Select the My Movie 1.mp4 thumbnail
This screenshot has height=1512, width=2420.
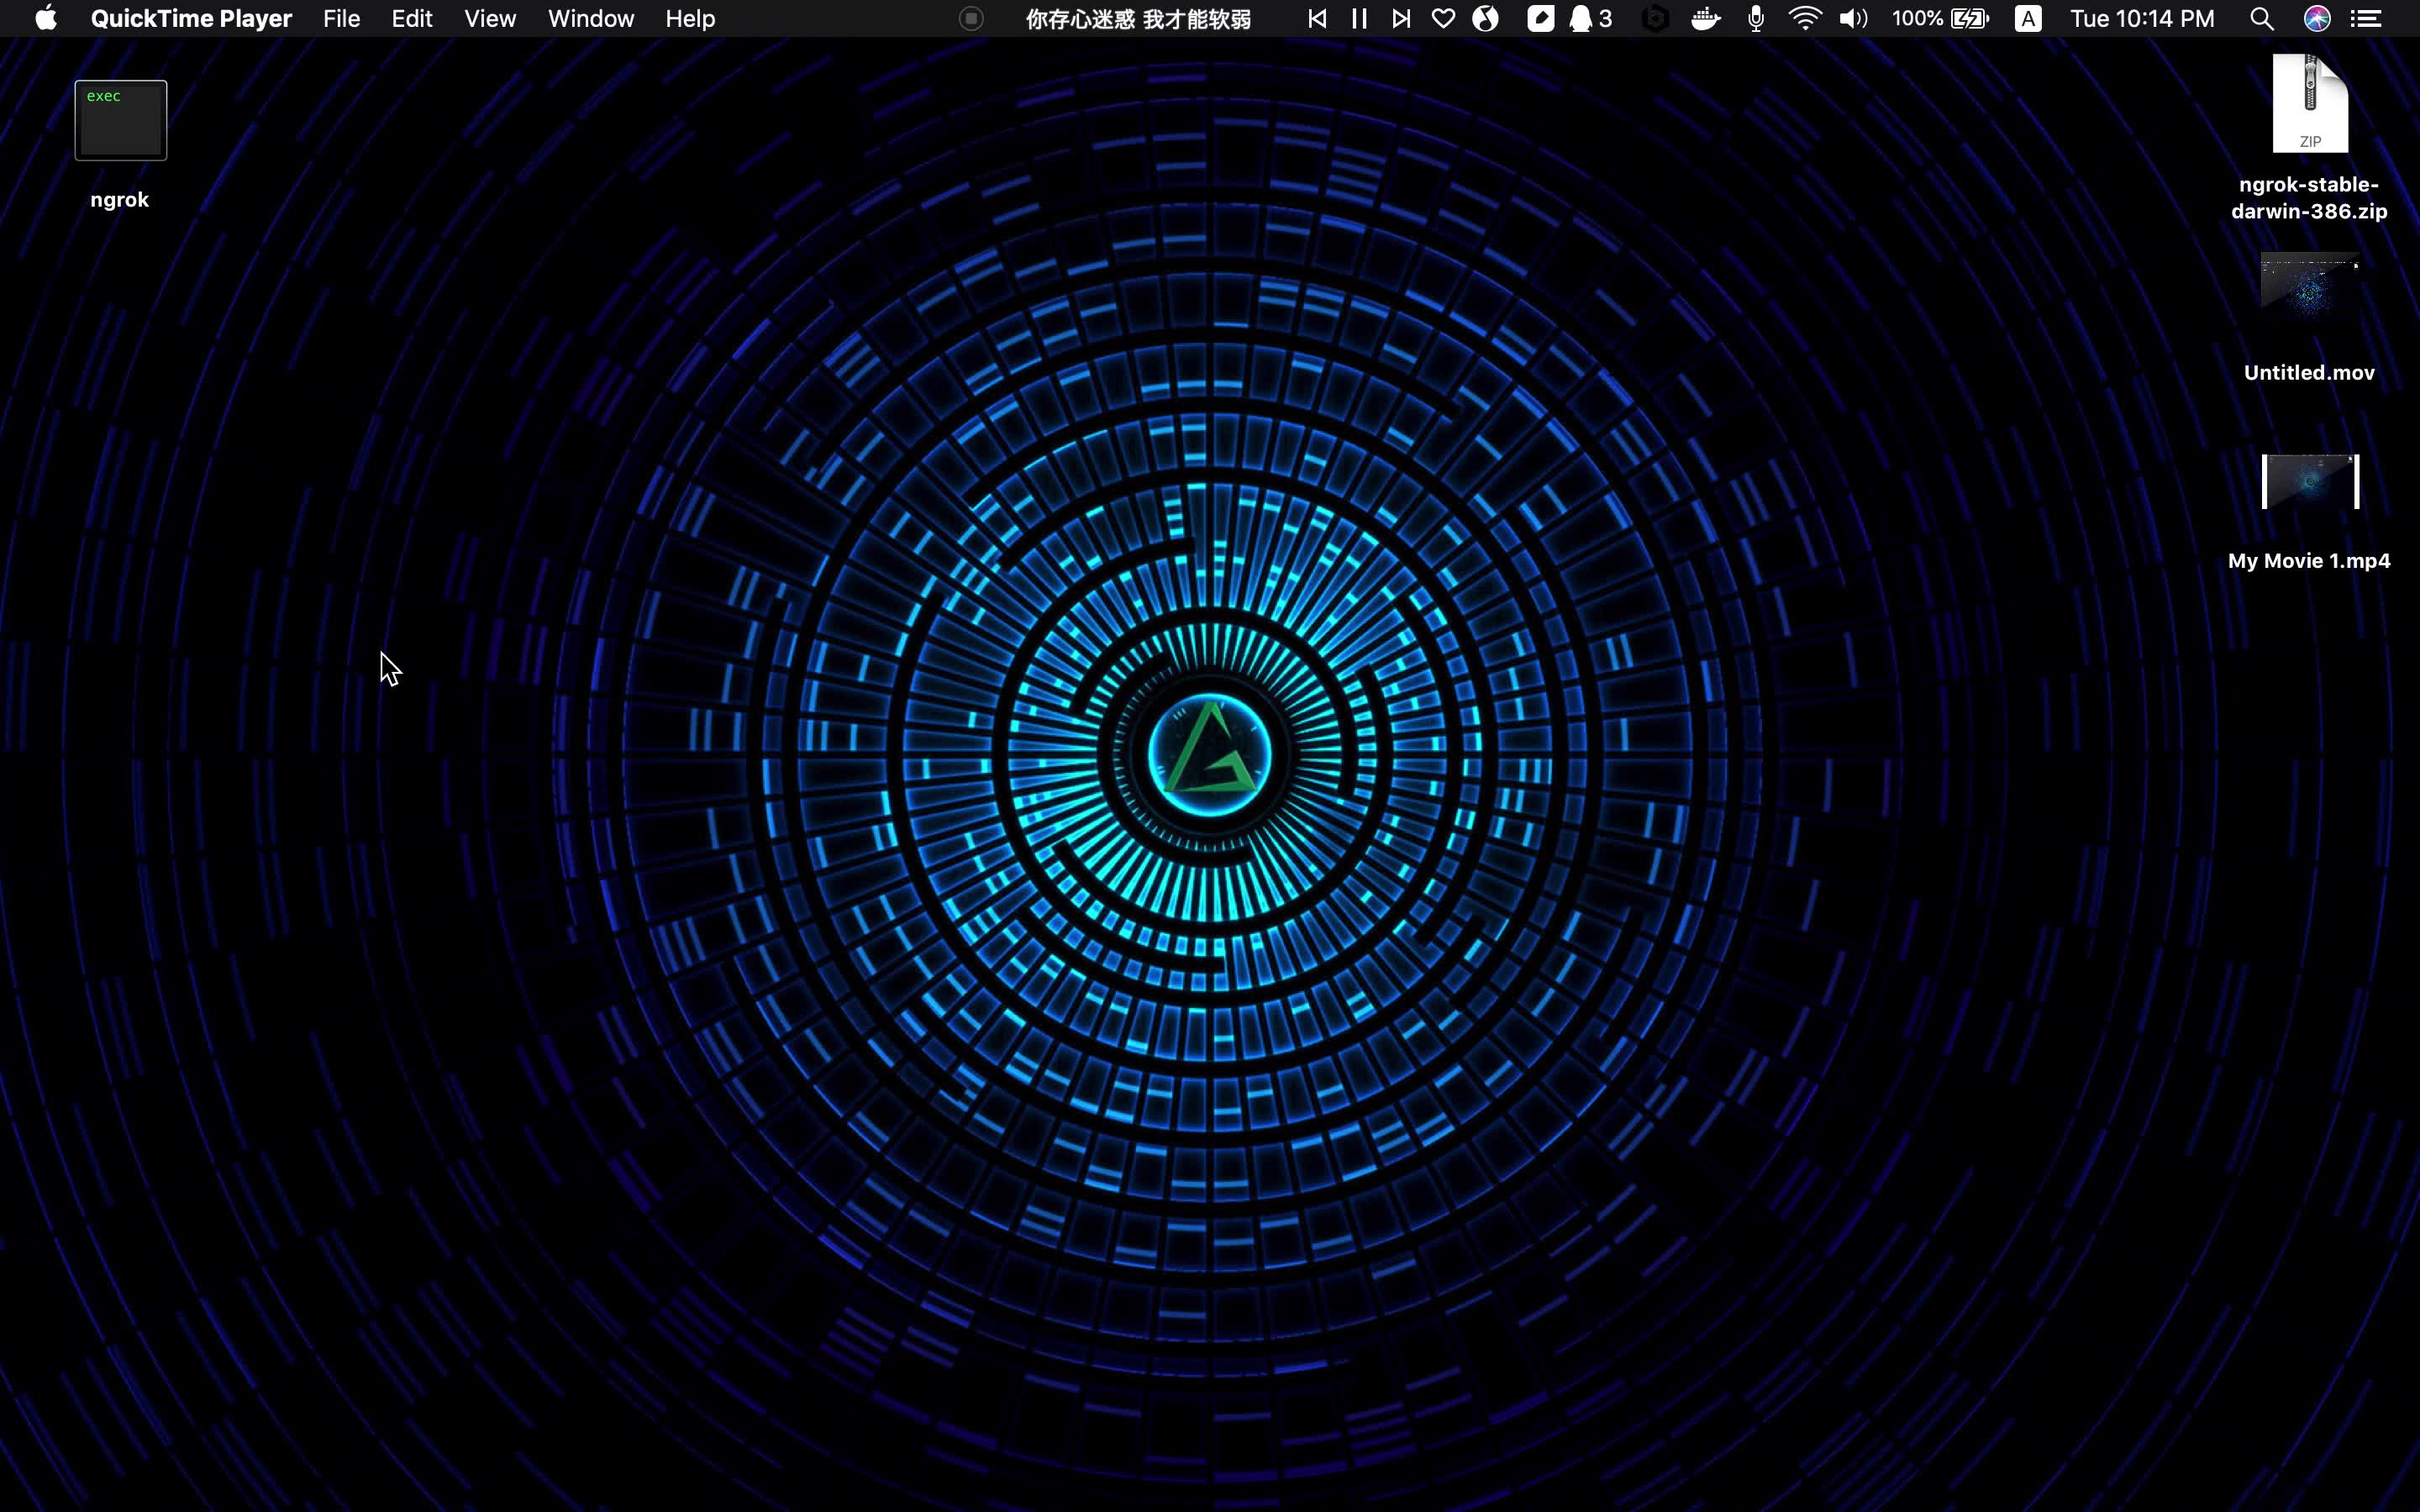click(x=2310, y=481)
